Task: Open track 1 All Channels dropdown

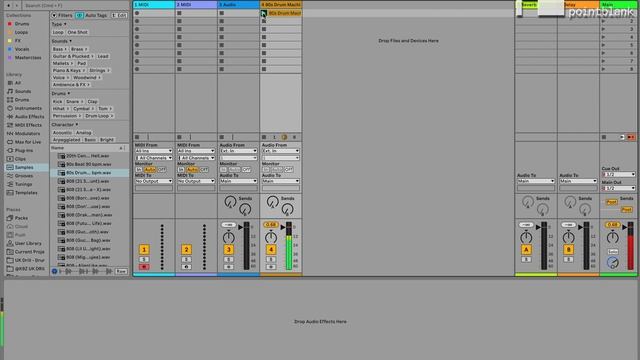Action: point(154,158)
